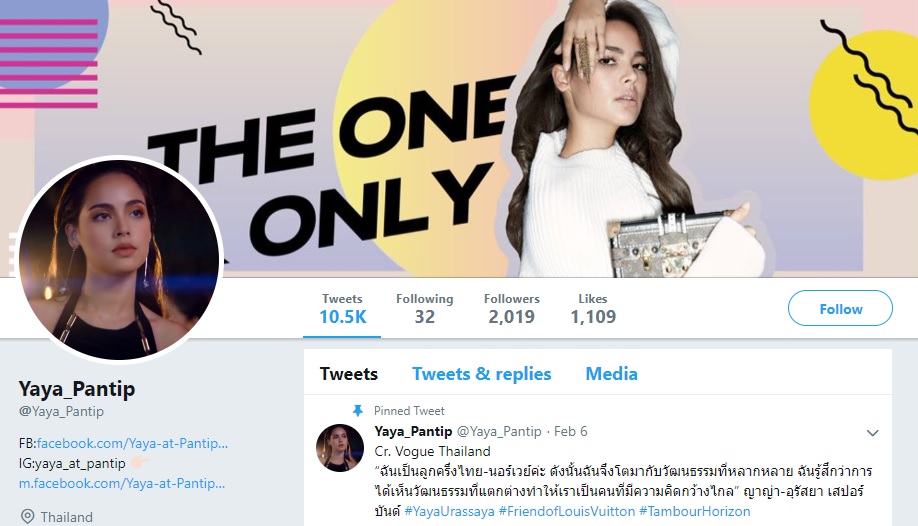Screen dimensions: 918x526
Task: Open the facebook.com/Yaya-at-Pantip bio link
Action: pos(132,443)
